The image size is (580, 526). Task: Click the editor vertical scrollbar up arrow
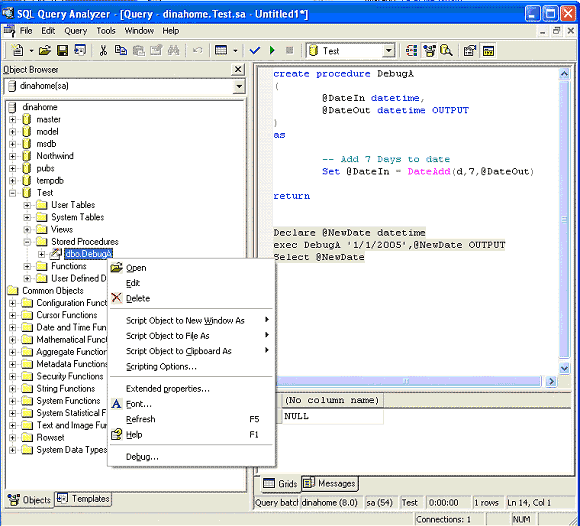pos(564,74)
